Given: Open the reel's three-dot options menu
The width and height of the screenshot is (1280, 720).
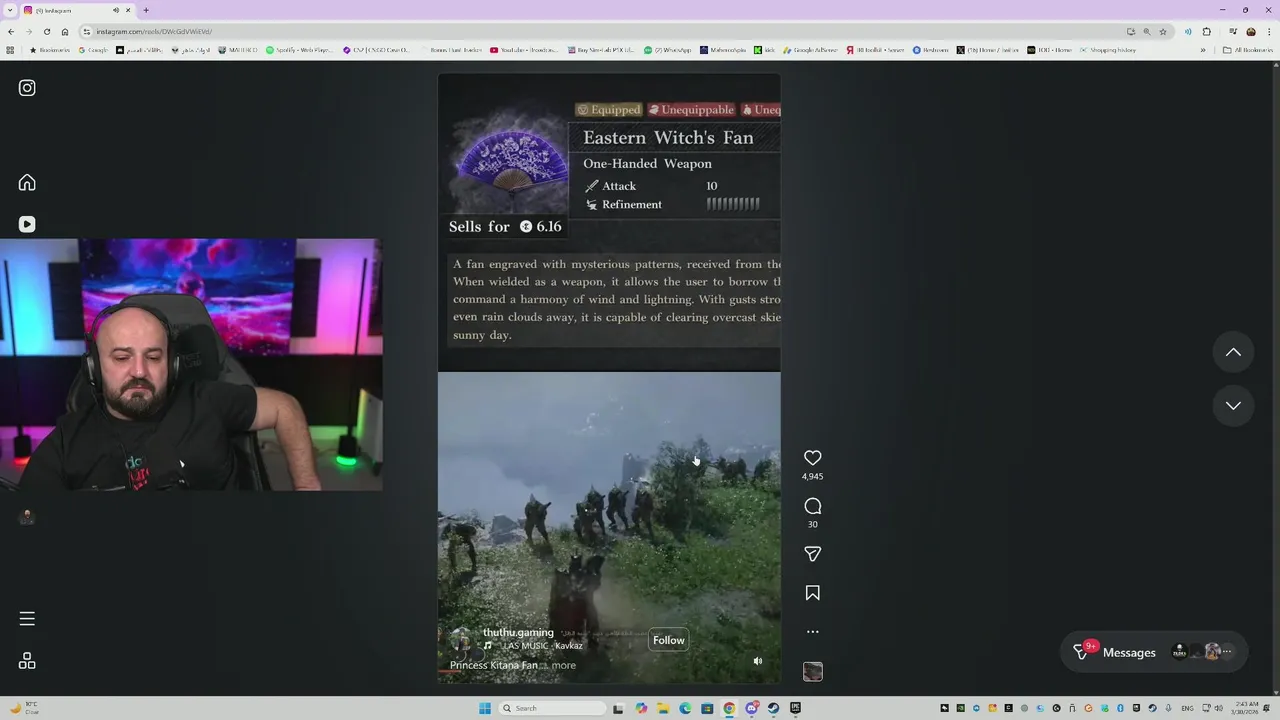Looking at the screenshot, I should click(x=813, y=632).
